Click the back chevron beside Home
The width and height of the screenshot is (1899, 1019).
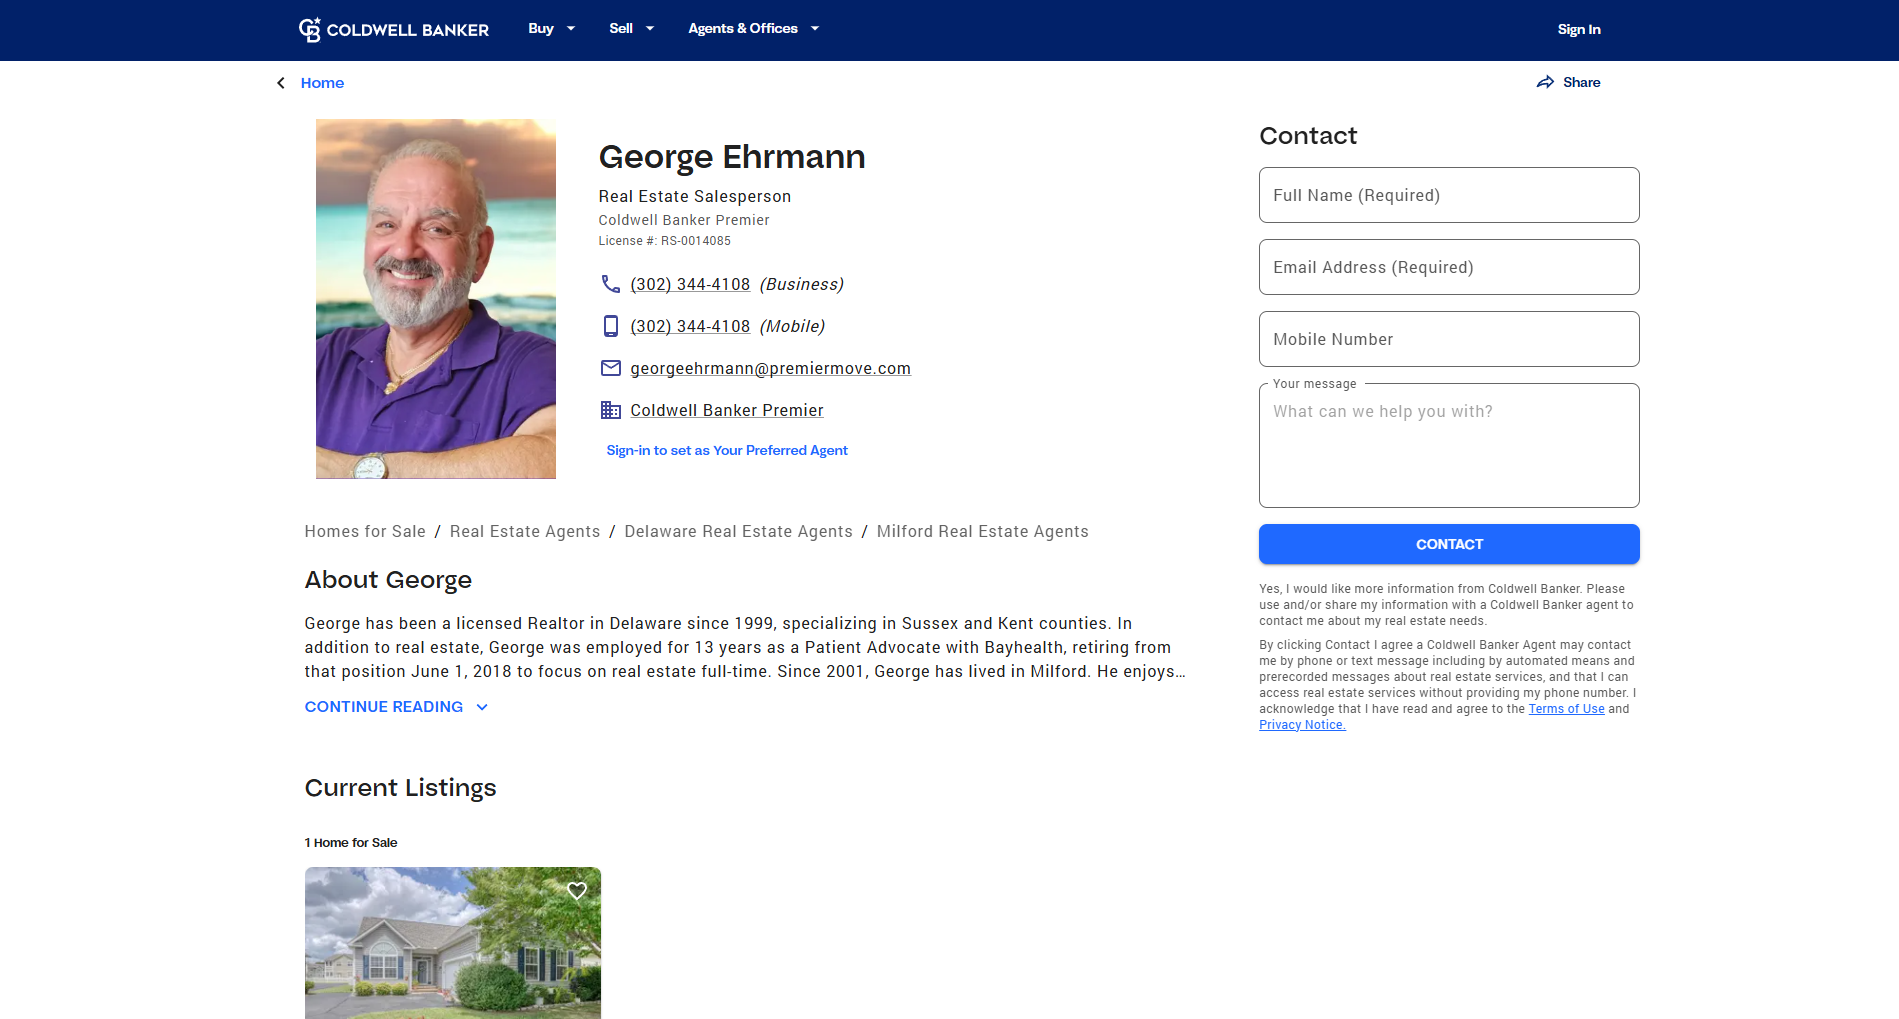[x=281, y=83]
